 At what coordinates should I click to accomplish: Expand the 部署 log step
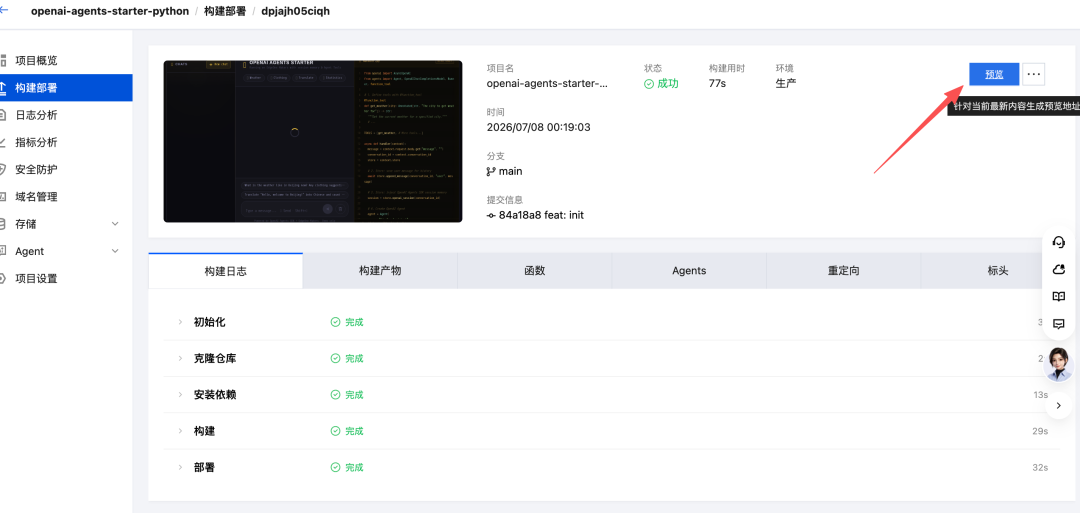[180, 468]
